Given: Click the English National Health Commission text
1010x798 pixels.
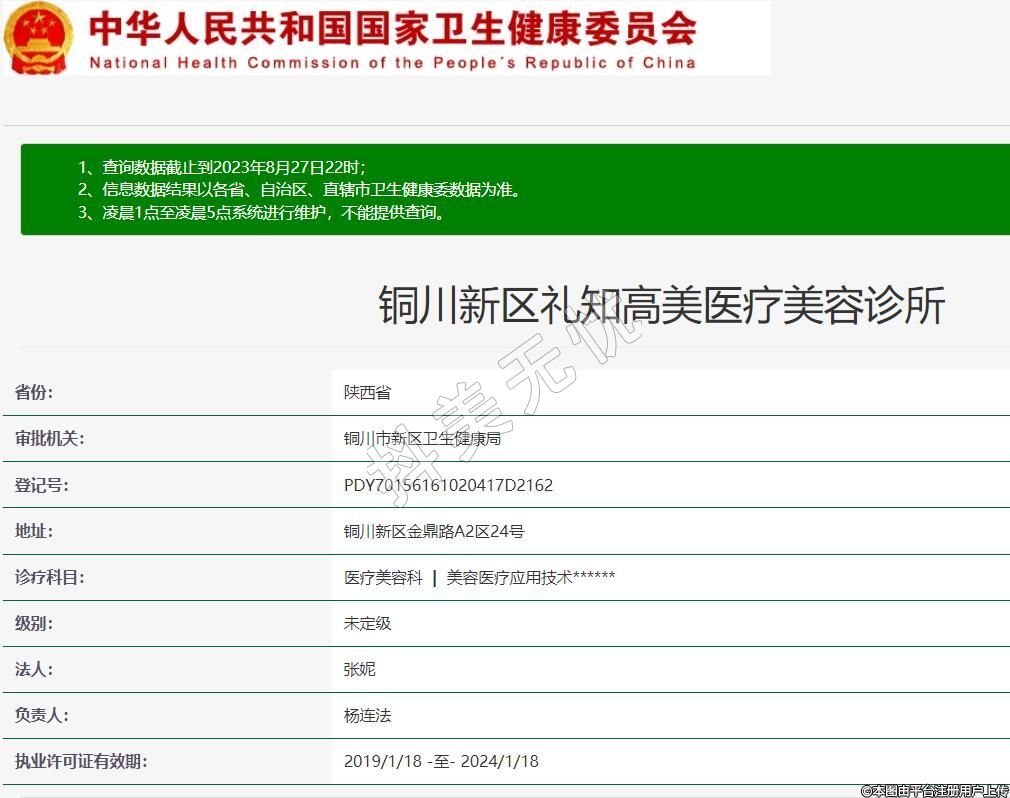Looking at the screenshot, I should pyautogui.click(x=392, y=62).
